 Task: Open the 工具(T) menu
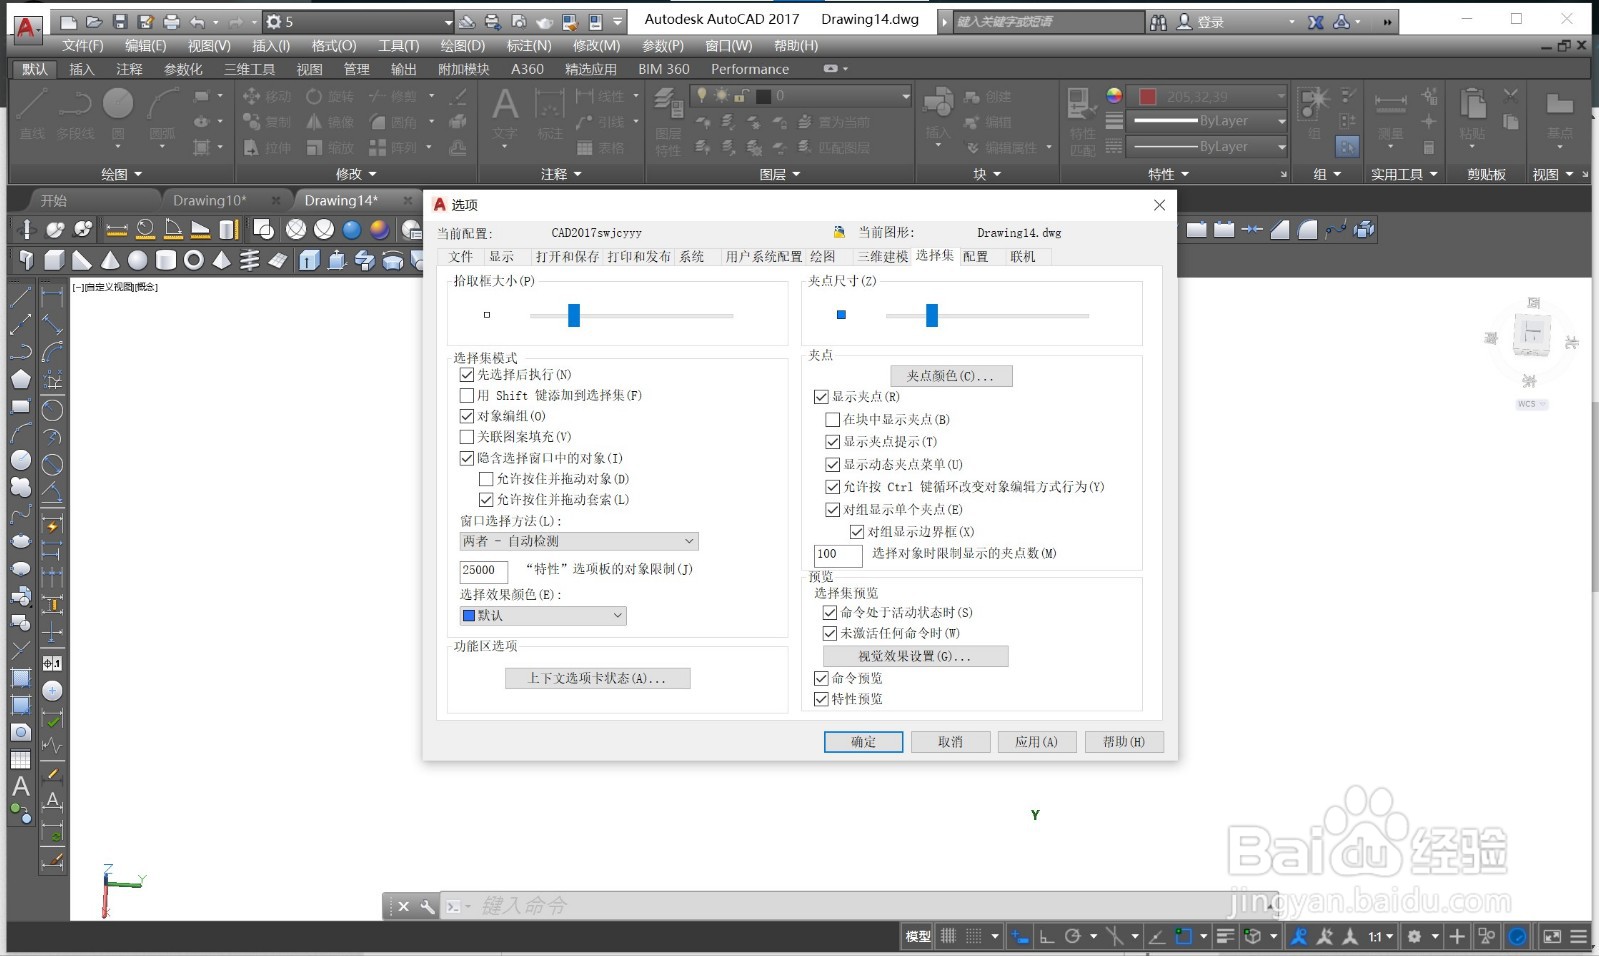pyautogui.click(x=398, y=45)
